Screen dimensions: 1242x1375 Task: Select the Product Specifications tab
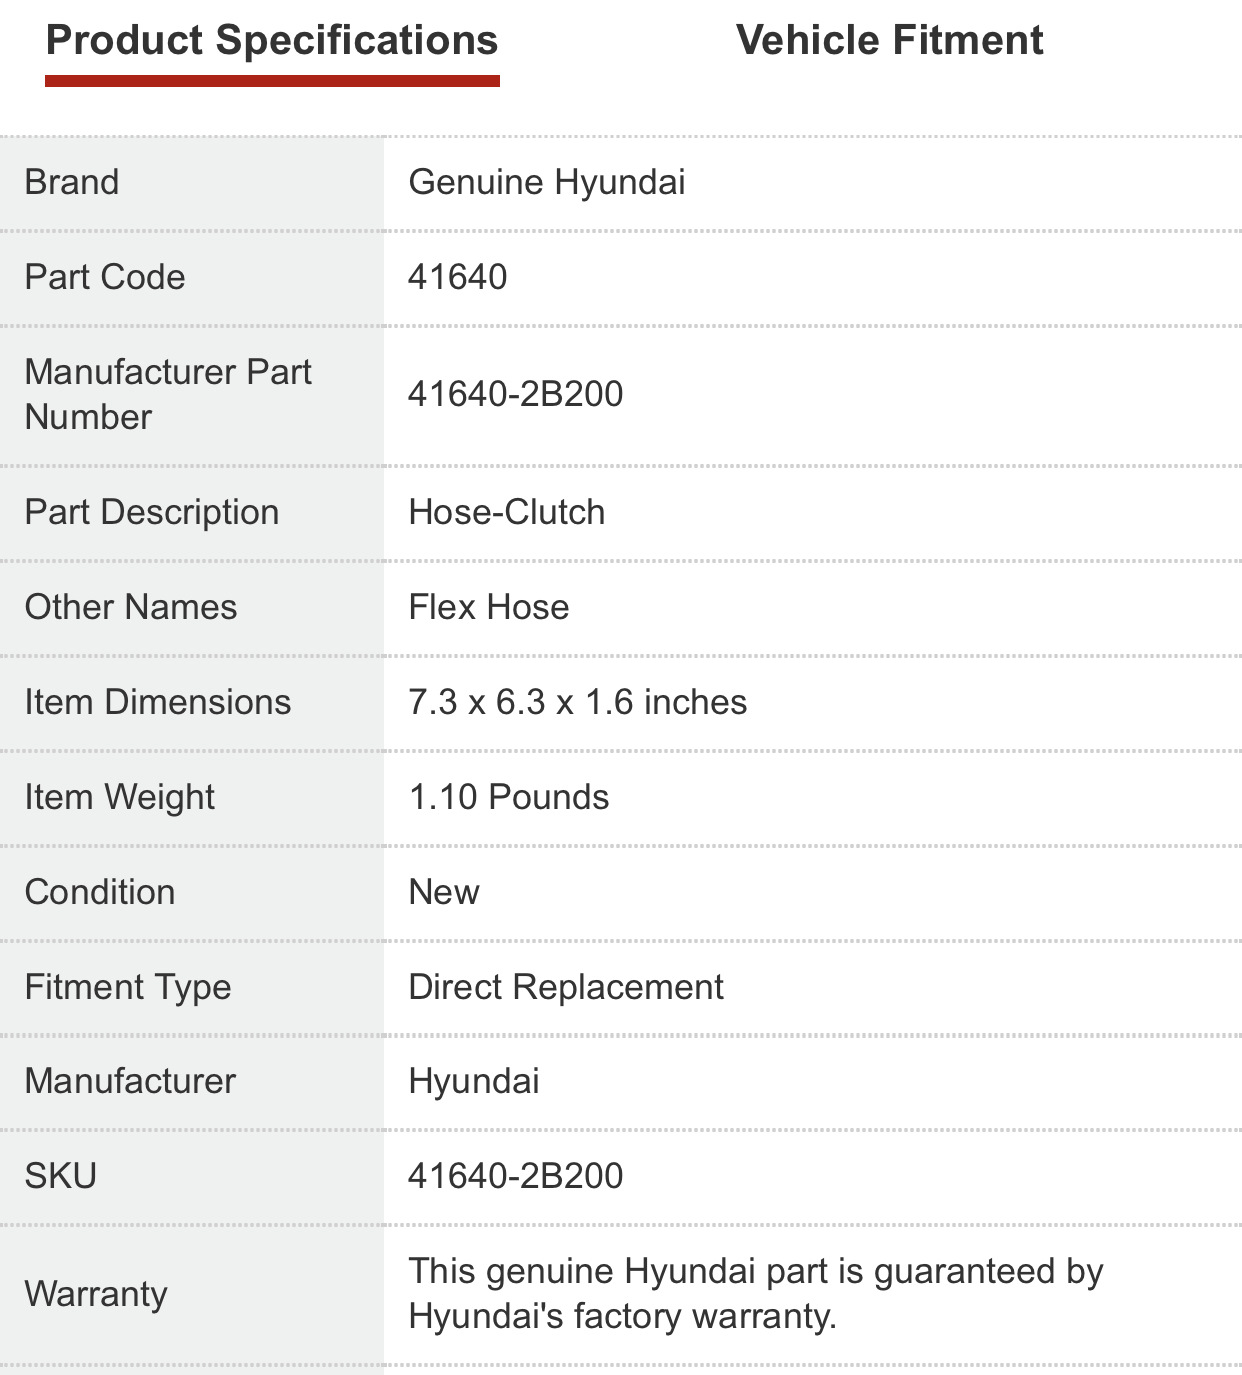click(x=272, y=41)
